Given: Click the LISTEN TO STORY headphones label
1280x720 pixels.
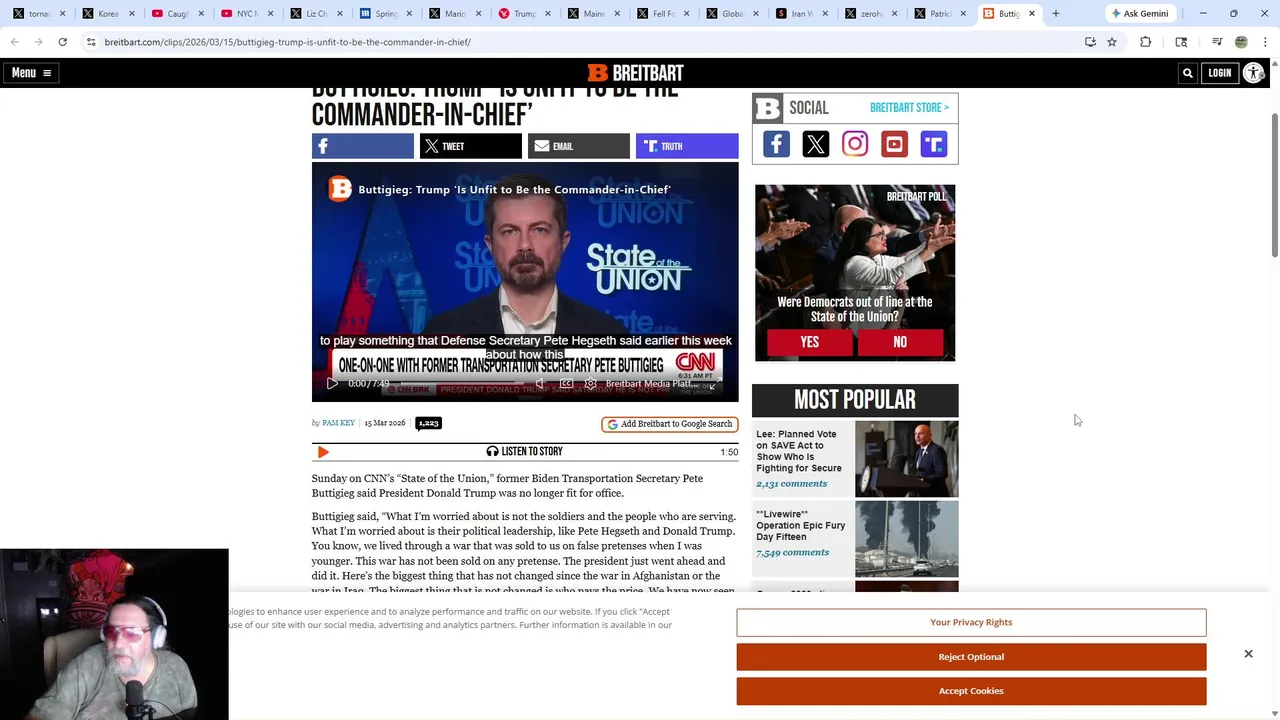Looking at the screenshot, I should [x=524, y=452].
